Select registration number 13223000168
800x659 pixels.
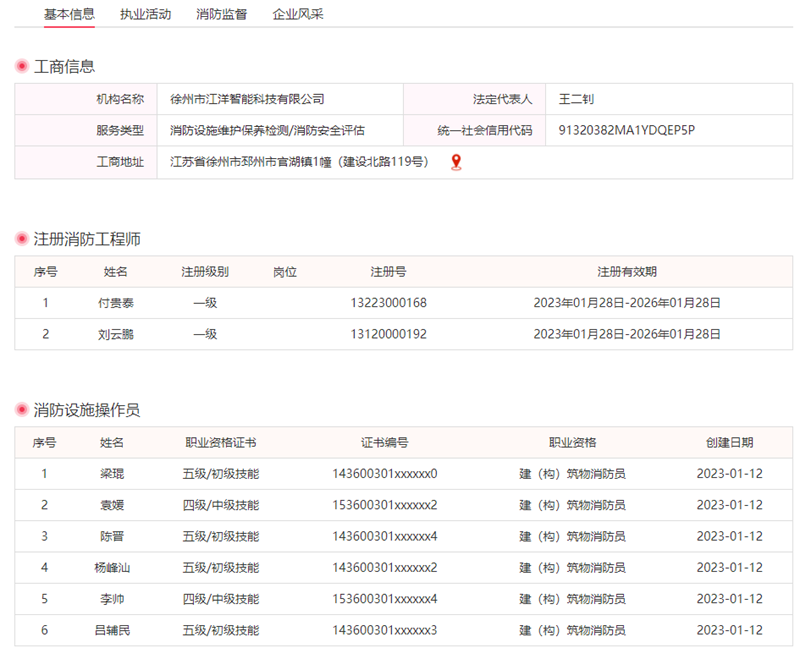tap(389, 303)
